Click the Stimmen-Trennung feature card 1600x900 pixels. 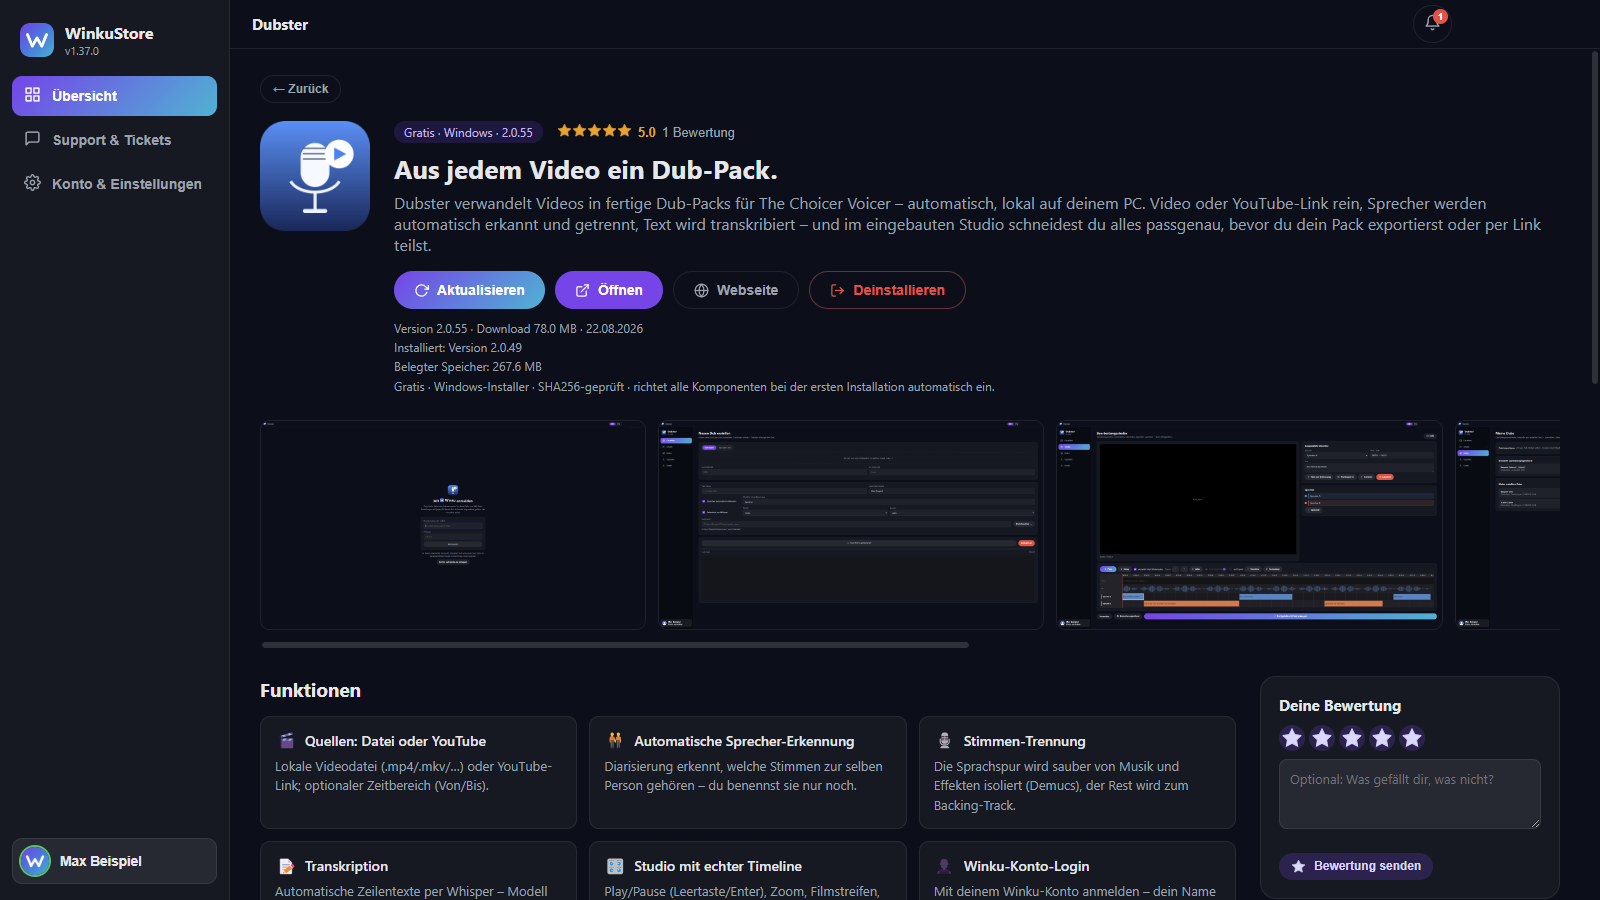tap(1077, 772)
